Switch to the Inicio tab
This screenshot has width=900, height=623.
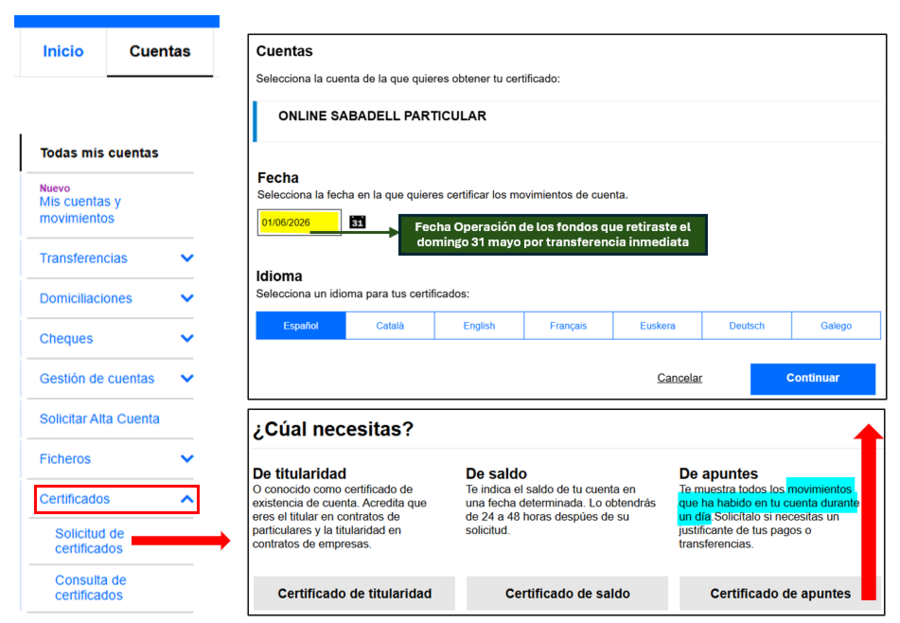63,52
